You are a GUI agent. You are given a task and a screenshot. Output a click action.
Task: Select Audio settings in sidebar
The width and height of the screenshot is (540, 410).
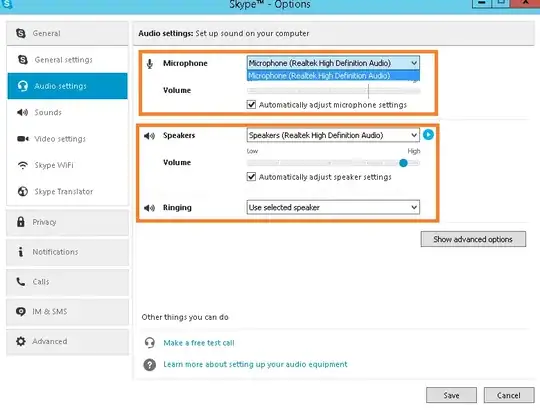(x=67, y=86)
